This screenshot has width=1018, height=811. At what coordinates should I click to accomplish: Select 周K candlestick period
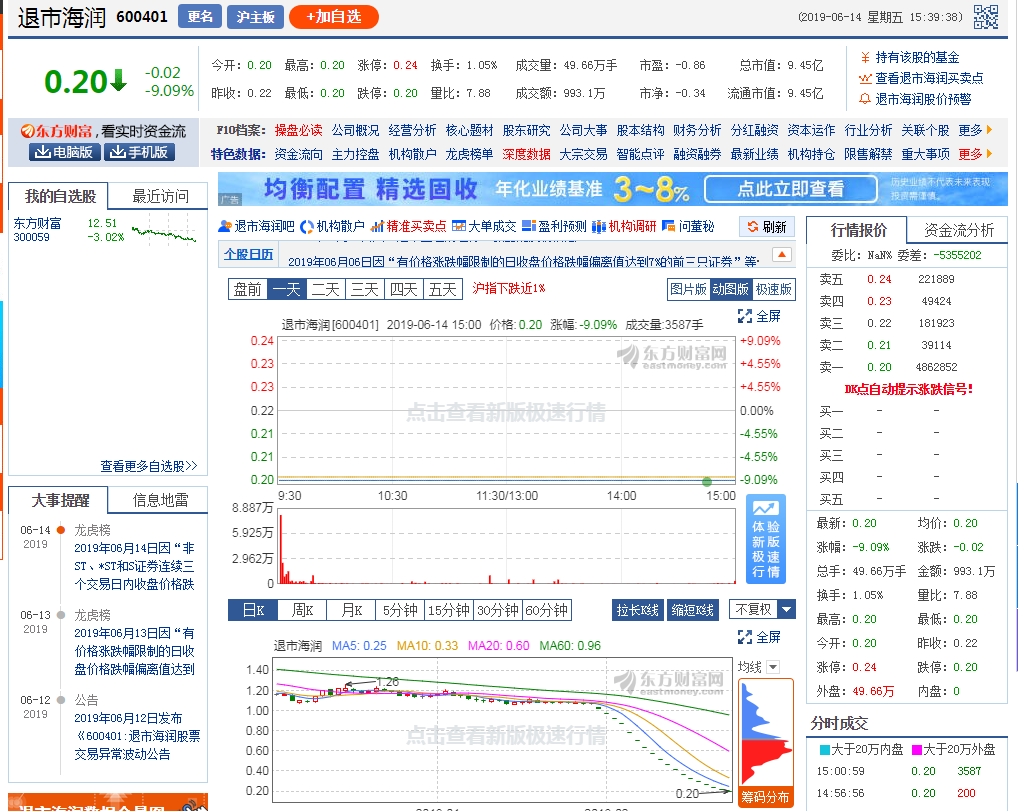302,610
